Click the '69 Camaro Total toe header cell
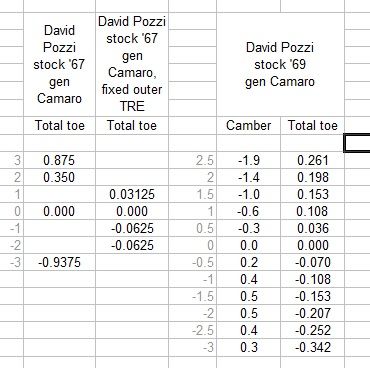 tap(312, 125)
